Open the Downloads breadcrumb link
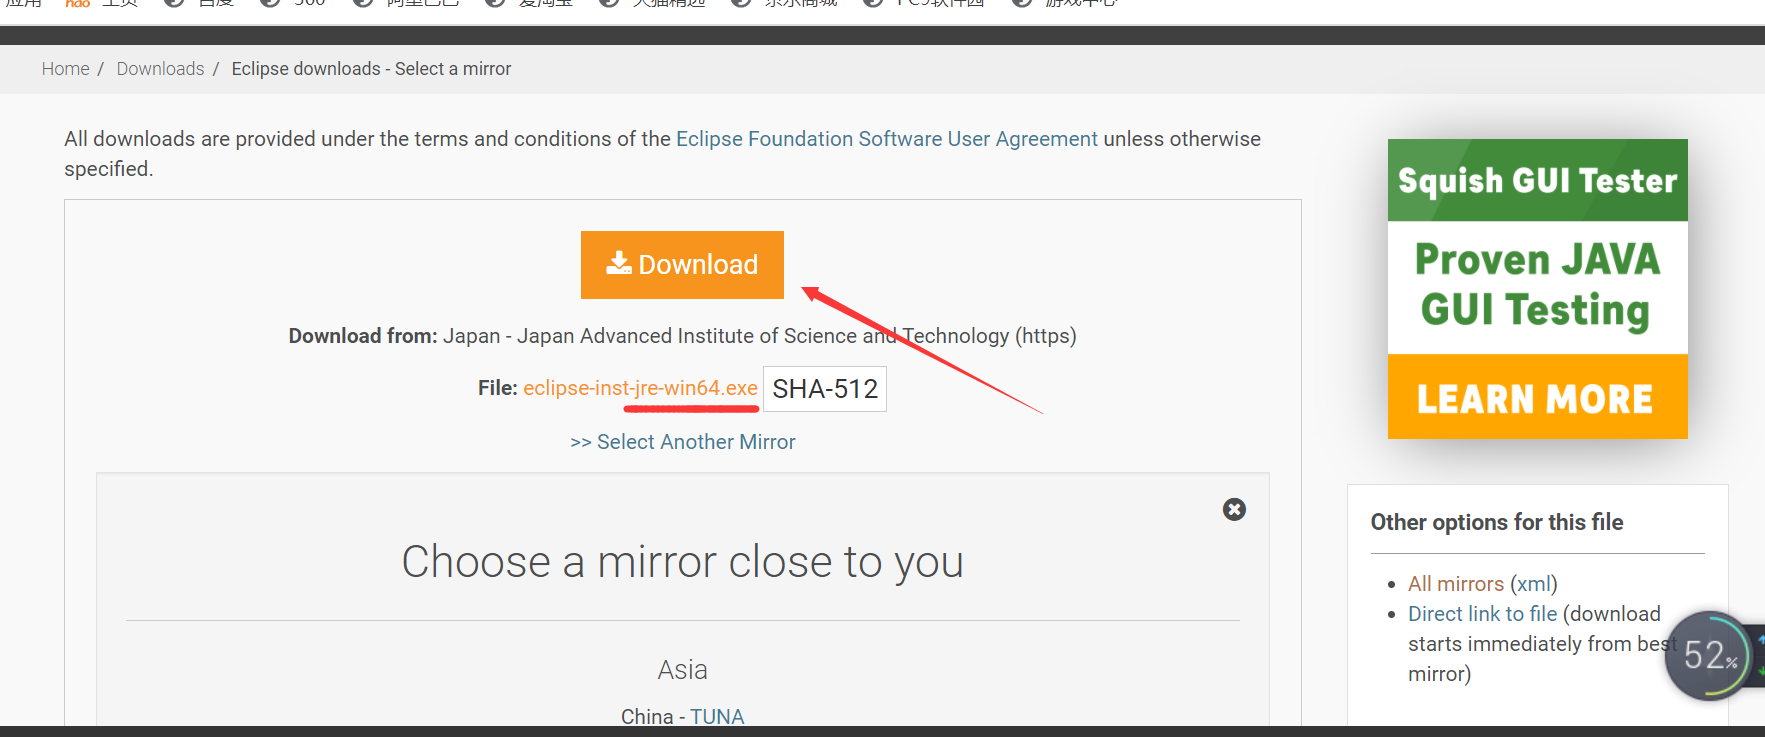 click(160, 69)
